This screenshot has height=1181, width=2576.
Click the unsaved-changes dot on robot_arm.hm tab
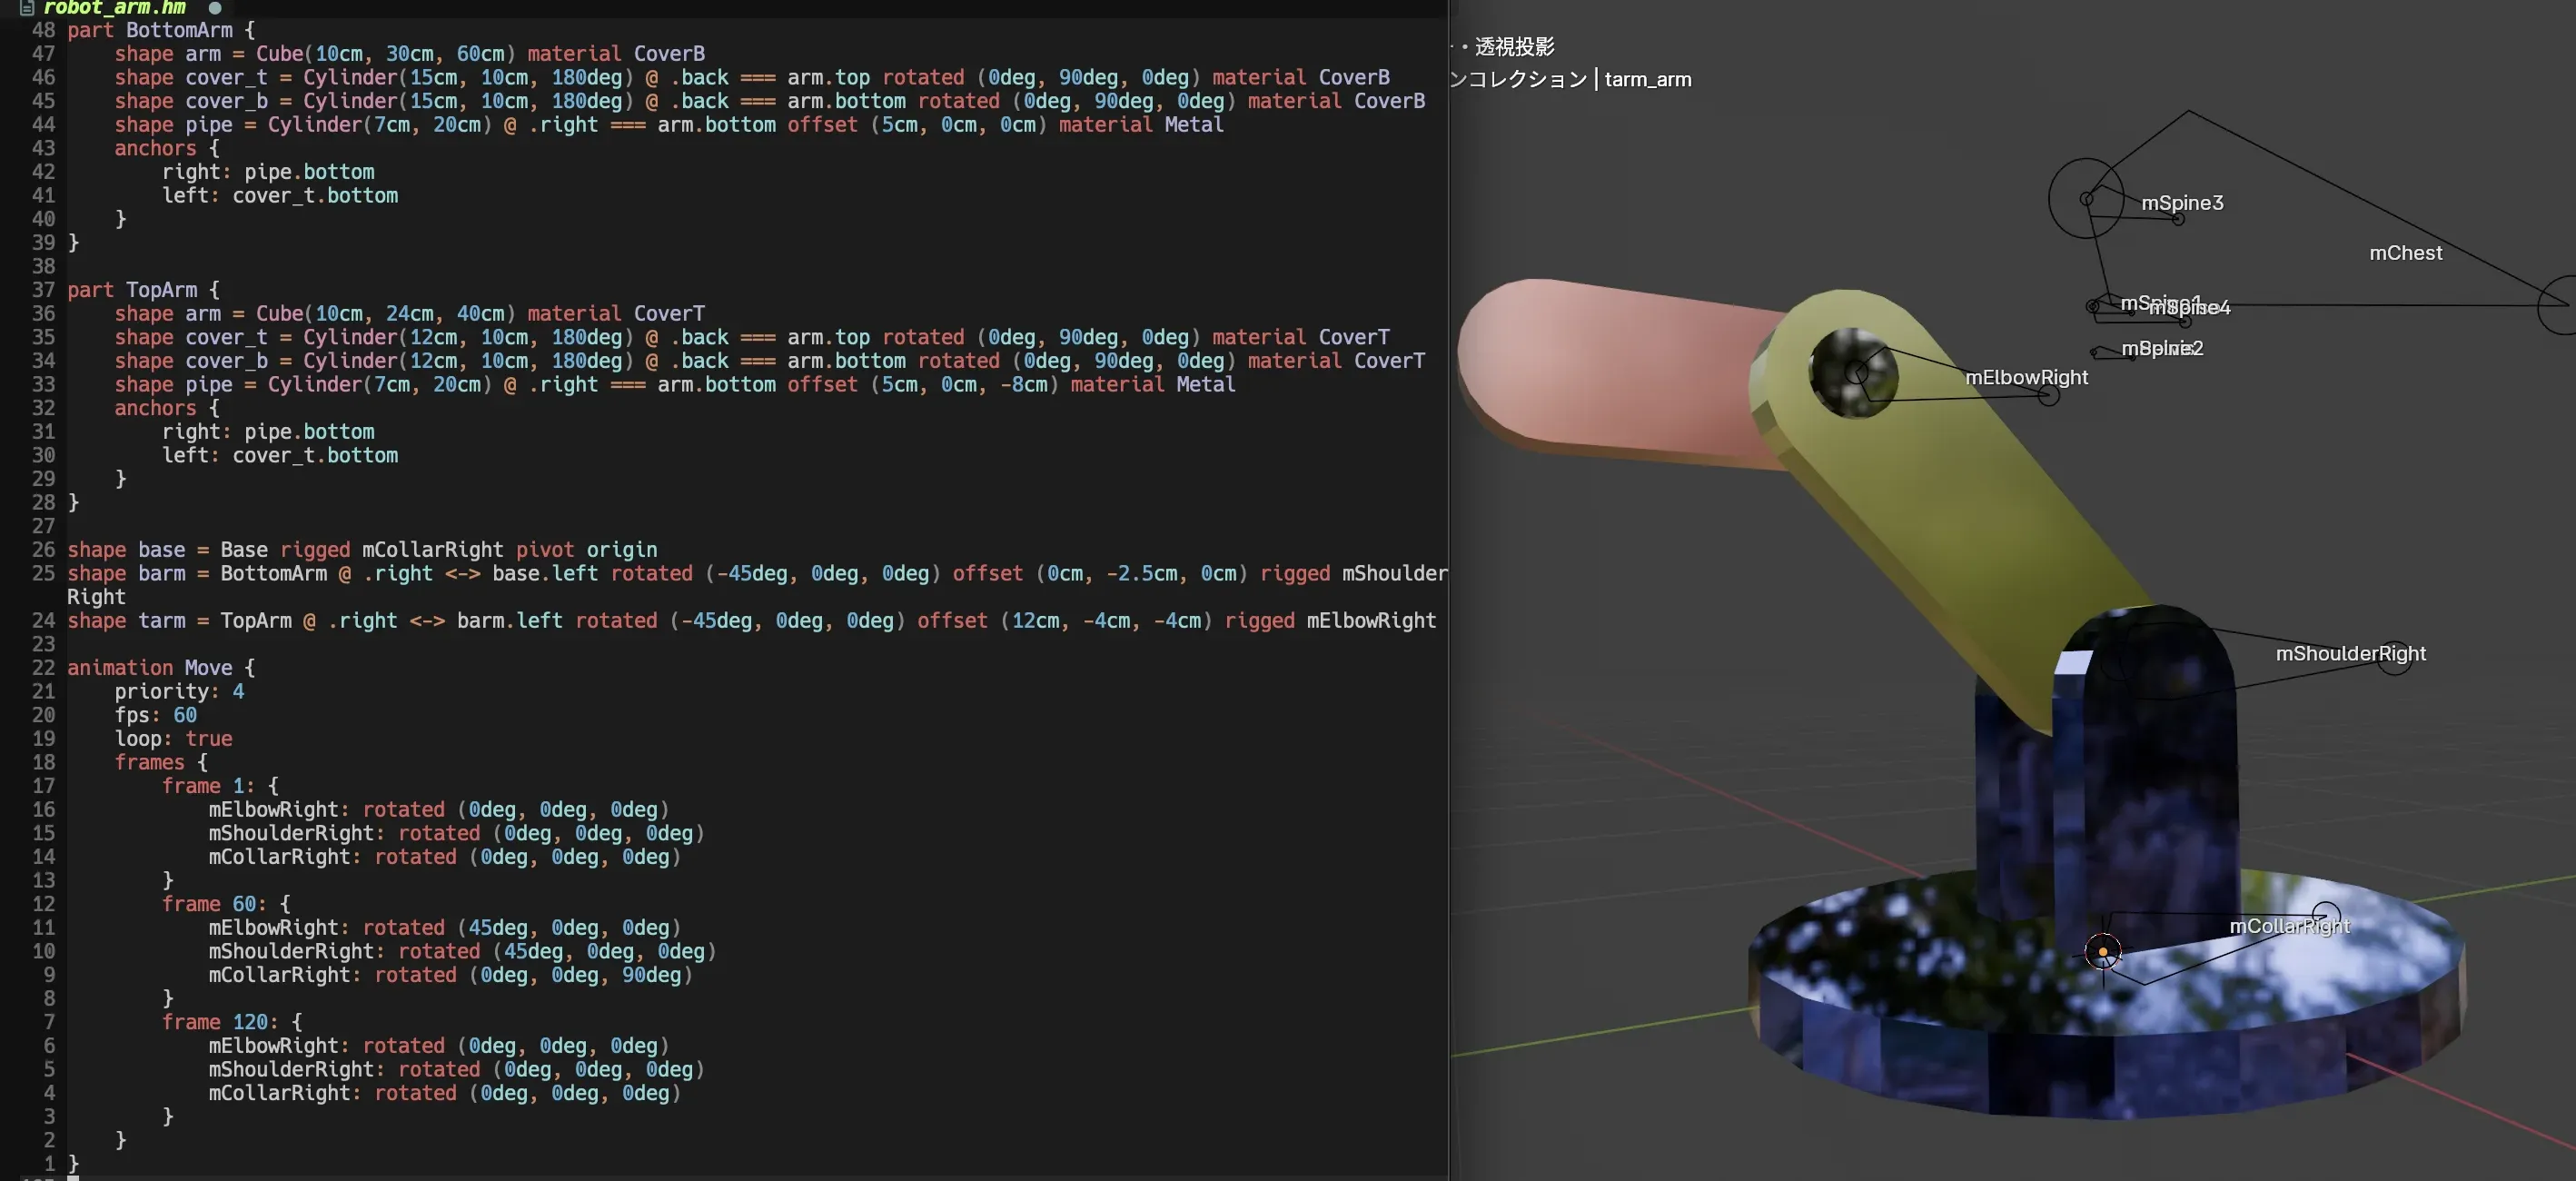coord(215,8)
